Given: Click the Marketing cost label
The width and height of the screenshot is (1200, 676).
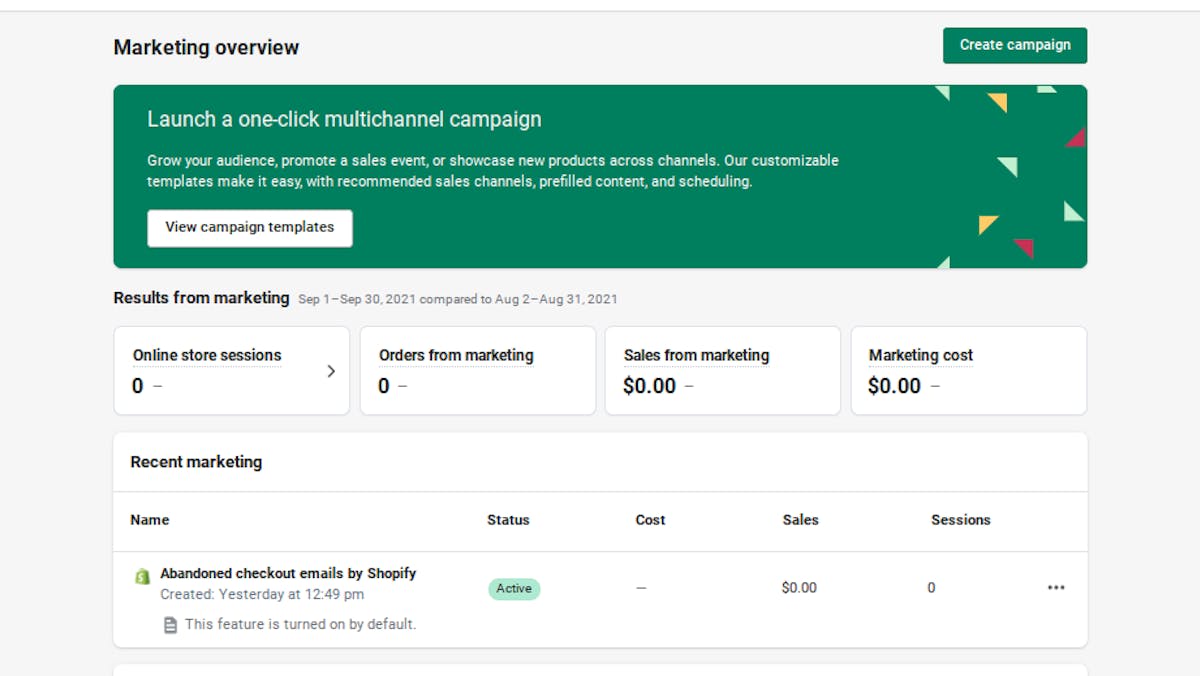Looking at the screenshot, I should click(920, 355).
